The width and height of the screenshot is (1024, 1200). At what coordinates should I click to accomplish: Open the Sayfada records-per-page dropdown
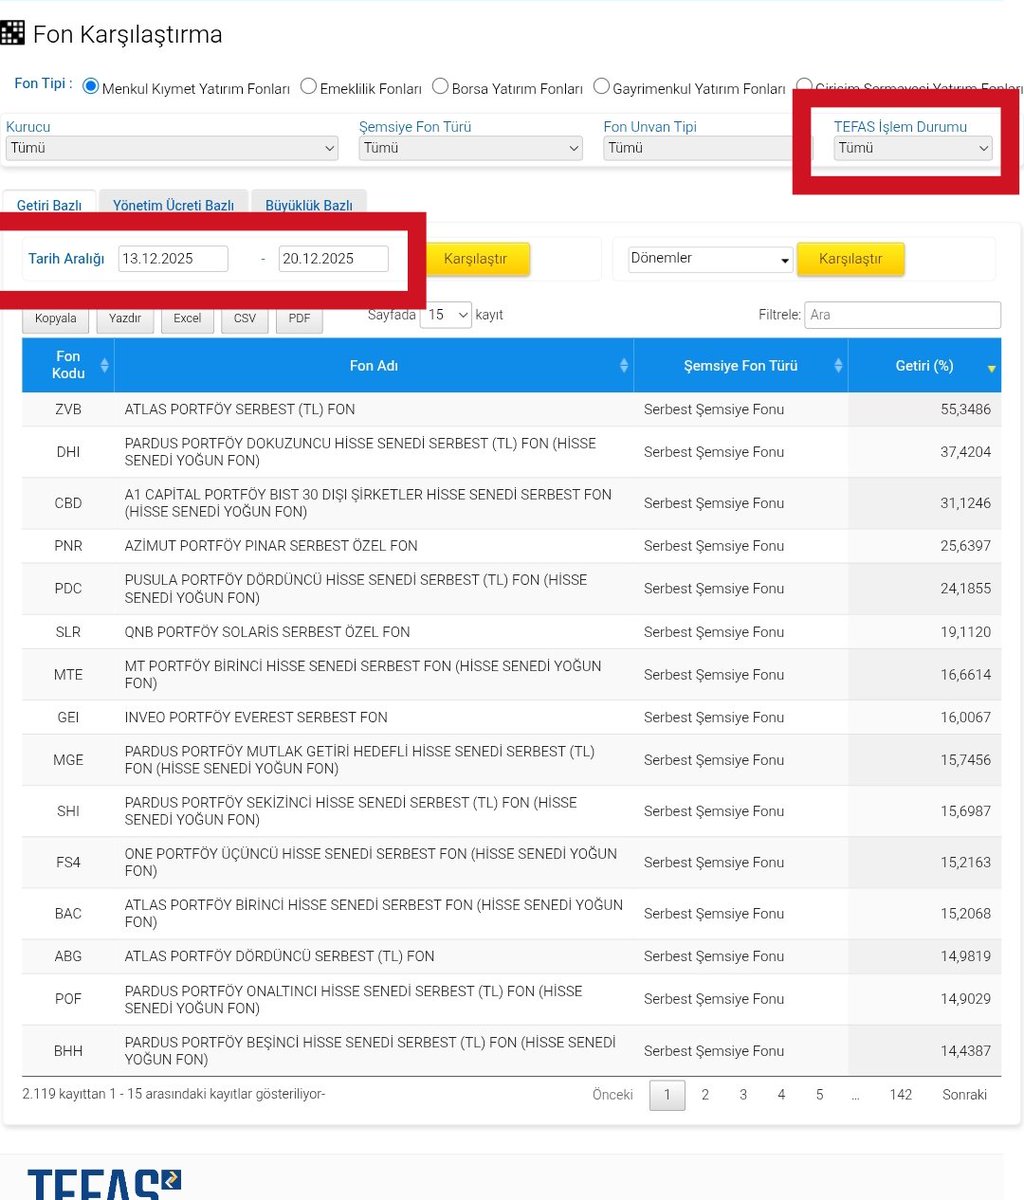point(446,314)
